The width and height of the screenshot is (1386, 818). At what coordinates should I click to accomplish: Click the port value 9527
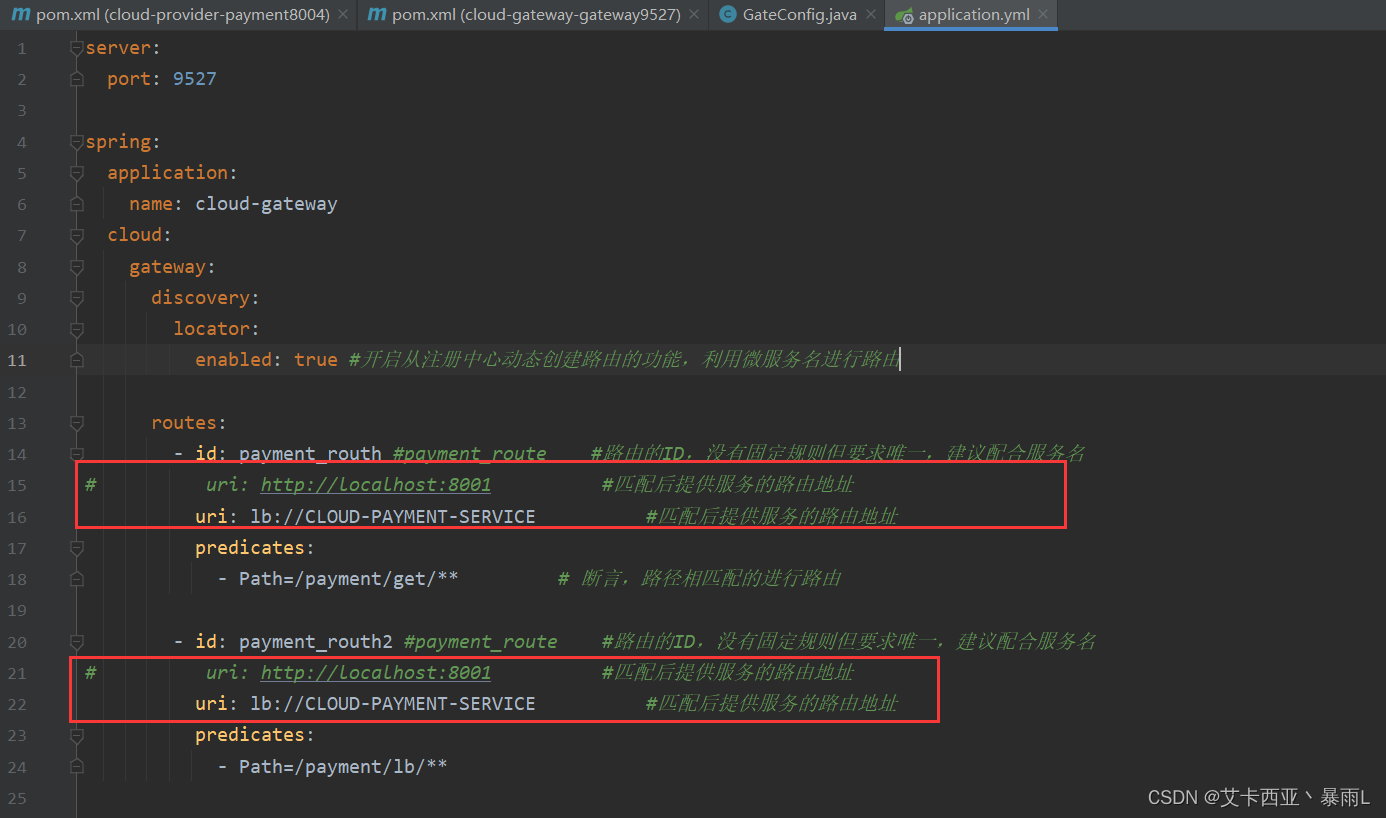[195, 79]
